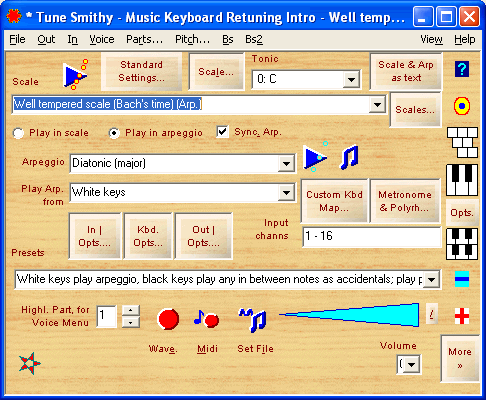Click the Scale & Arp as text button
The image size is (486, 400).
[x=406, y=71]
